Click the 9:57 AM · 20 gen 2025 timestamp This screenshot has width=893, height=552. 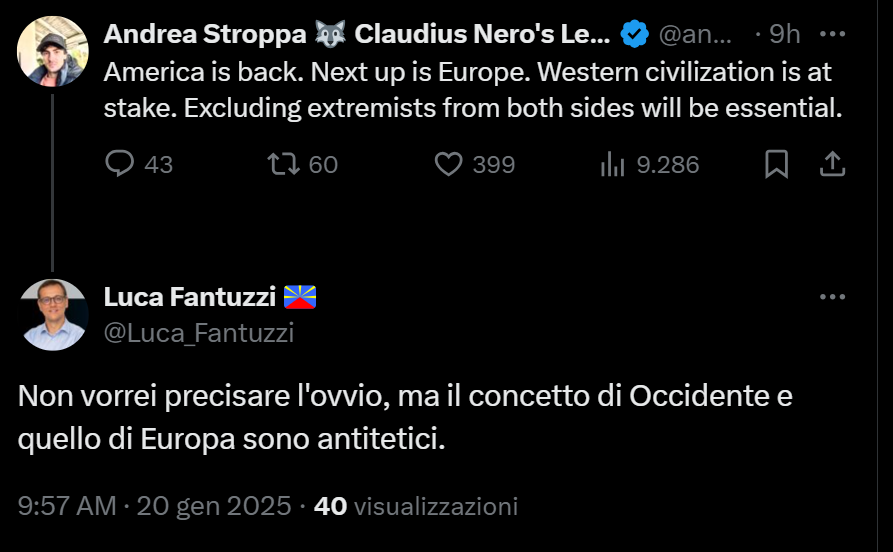click(154, 506)
